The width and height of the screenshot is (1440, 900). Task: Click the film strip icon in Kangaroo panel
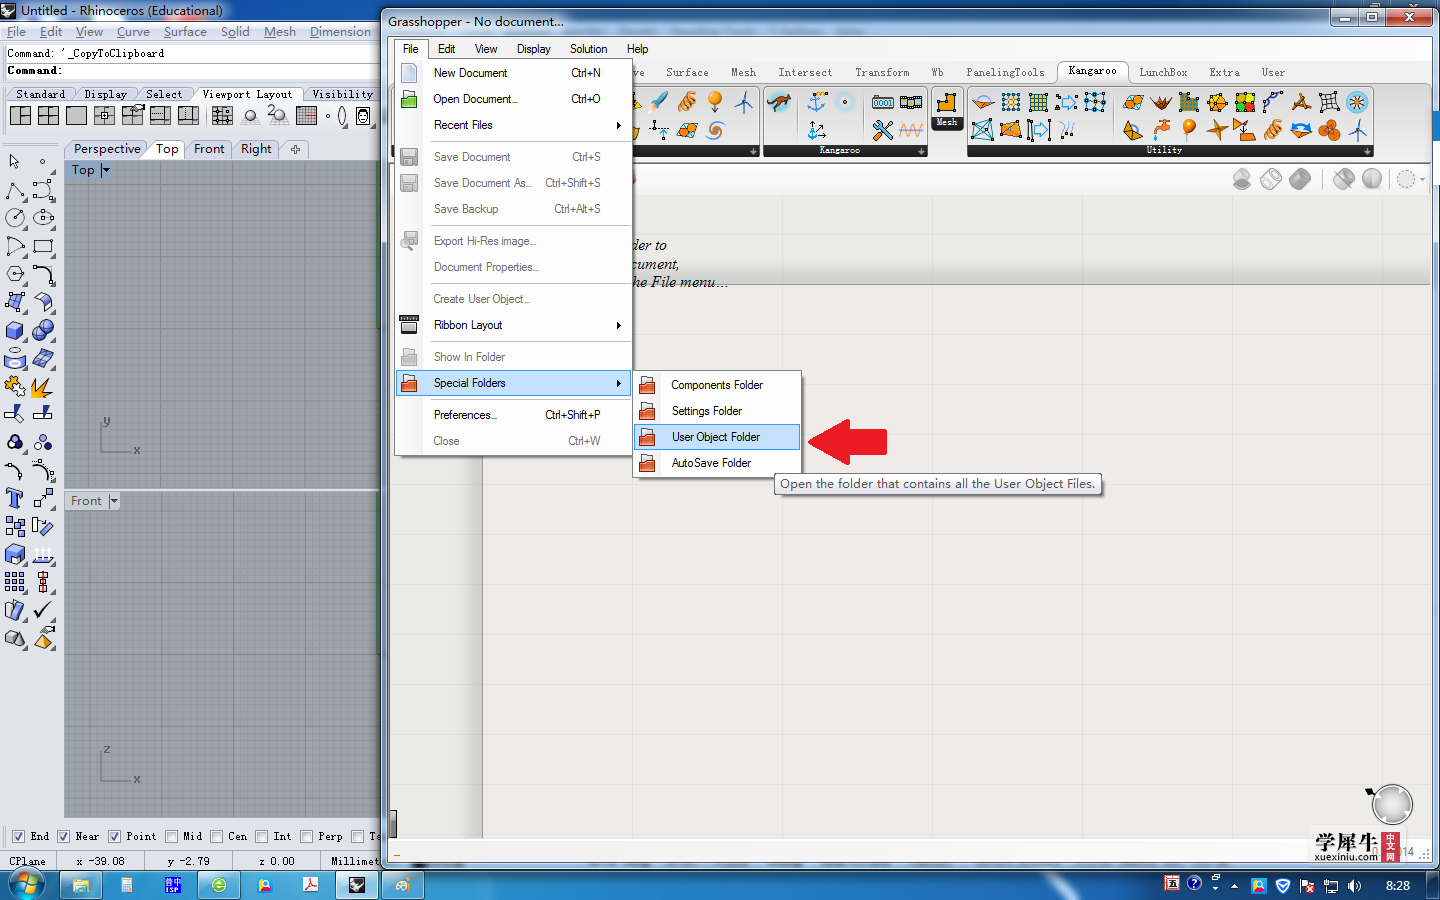pos(911,102)
